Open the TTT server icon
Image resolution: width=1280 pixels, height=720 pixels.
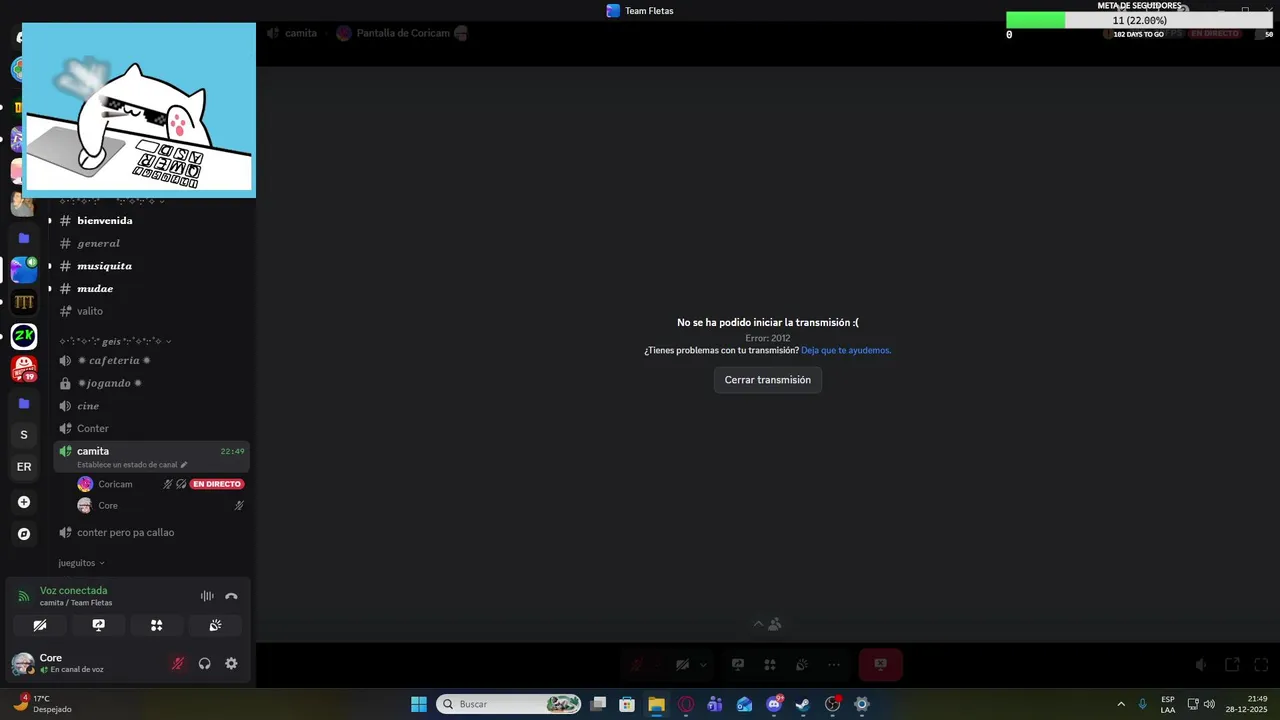pyautogui.click(x=24, y=302)
